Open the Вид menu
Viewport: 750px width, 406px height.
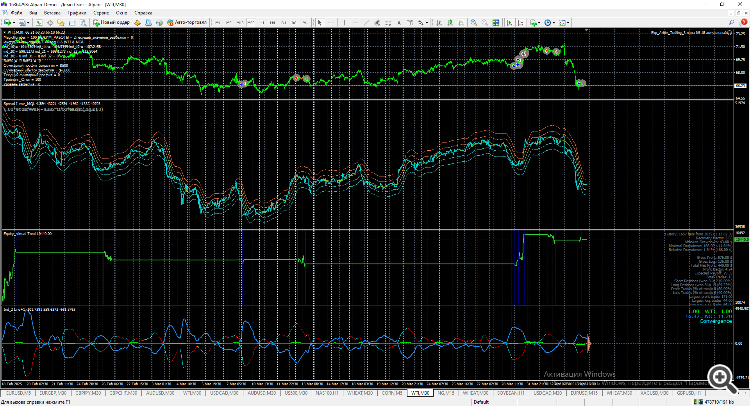(x=33, y=13)
